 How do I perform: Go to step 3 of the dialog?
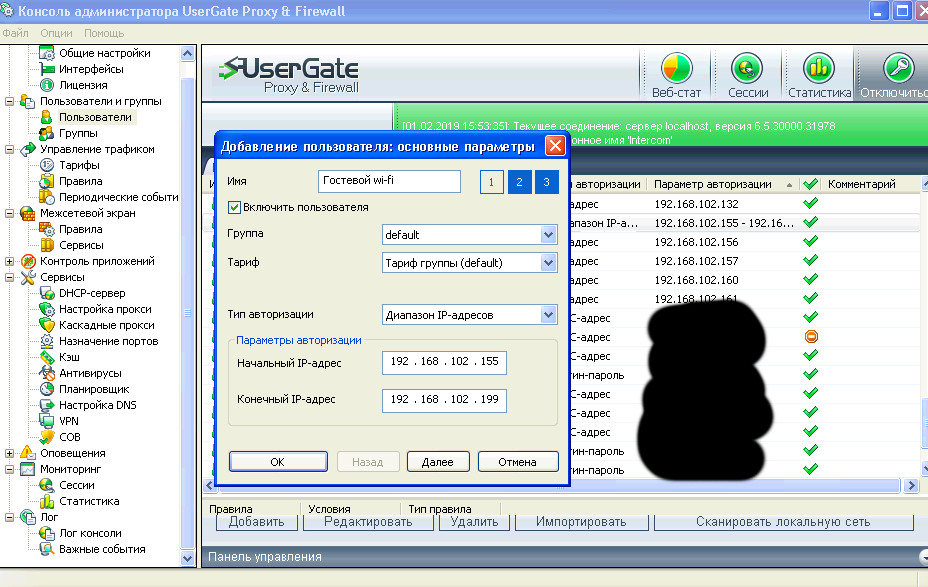pyautogui.click(x=546, y=182)
